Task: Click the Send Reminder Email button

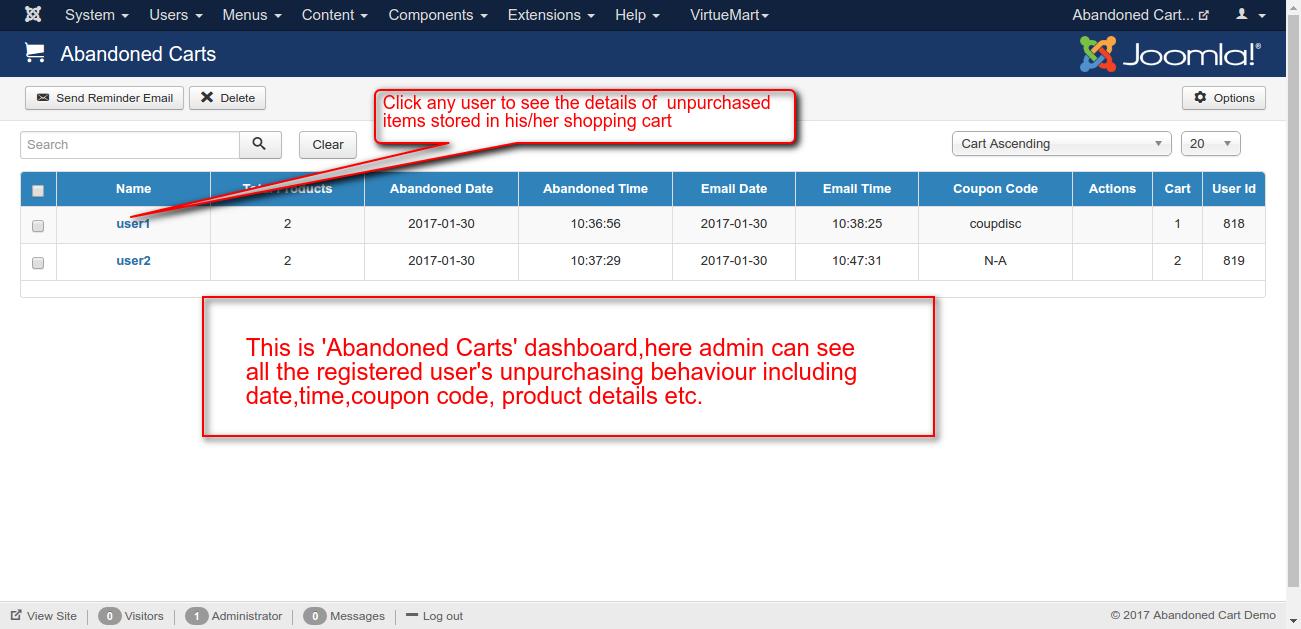Action: (104, 98)
